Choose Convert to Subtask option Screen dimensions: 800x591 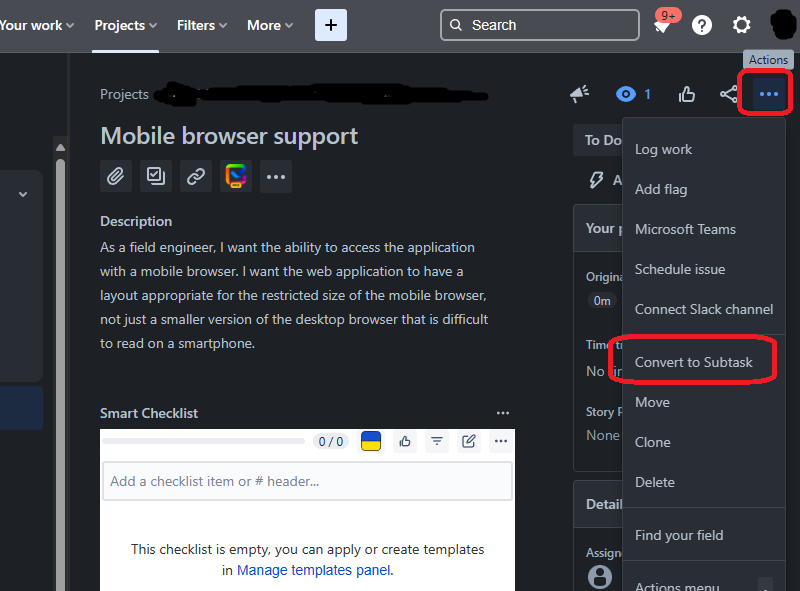pyautogui.click(x=703, y=362)
